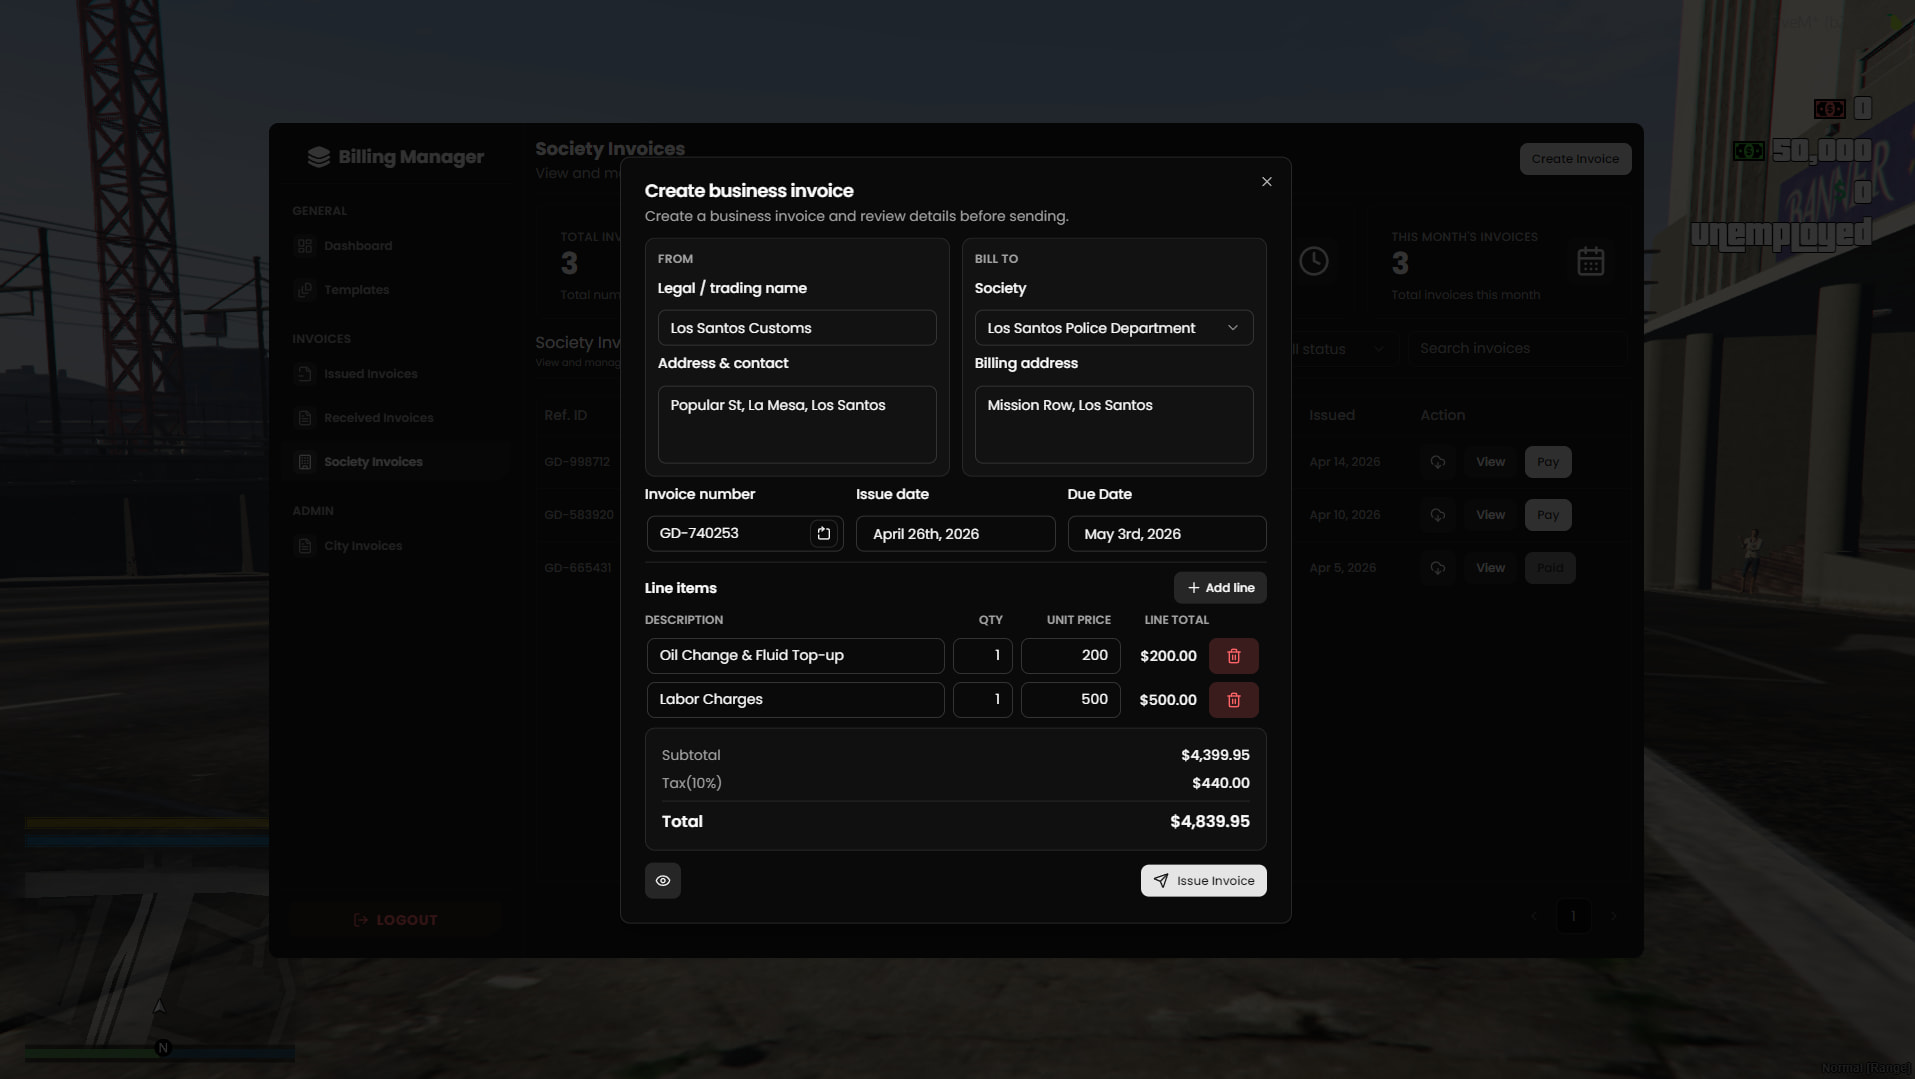Edit the Address & contact text area

point(796,424)
